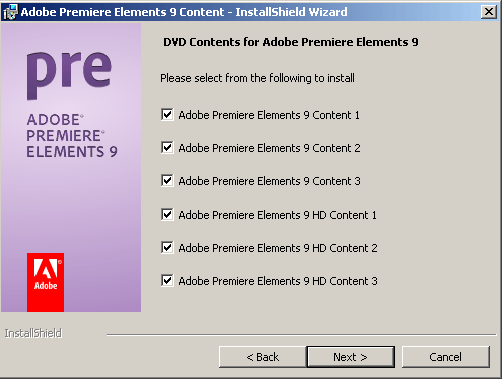Viewport: 502px width, 379px height.
Task: Close the wizard using the X button
Action: 489,12
